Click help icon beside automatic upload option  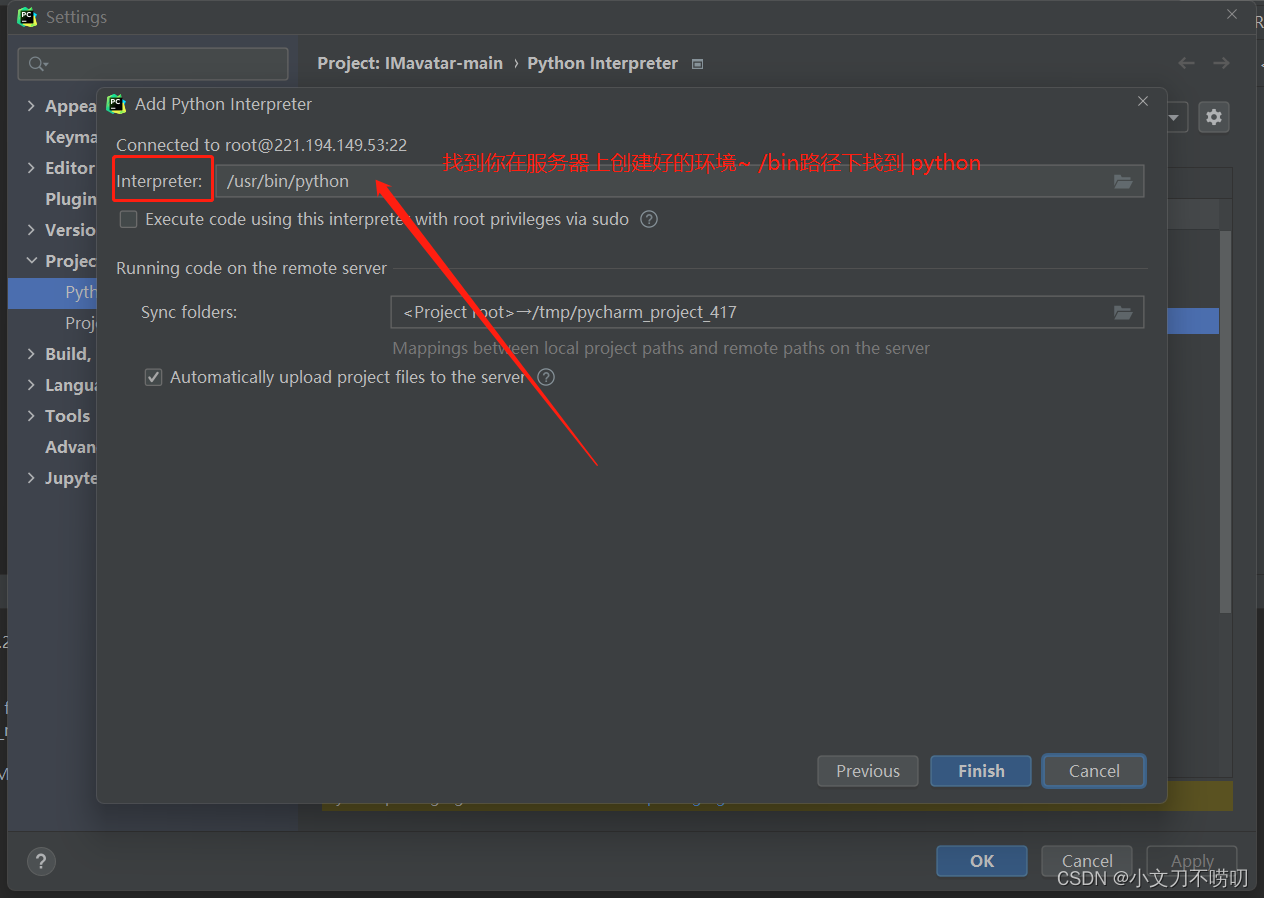click(x=546, y=377)
